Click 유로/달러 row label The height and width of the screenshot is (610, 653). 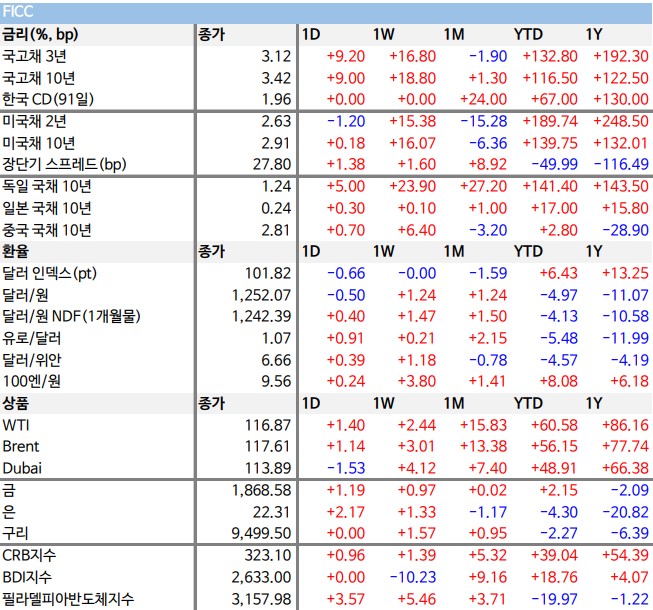click(x=32, y=338)
